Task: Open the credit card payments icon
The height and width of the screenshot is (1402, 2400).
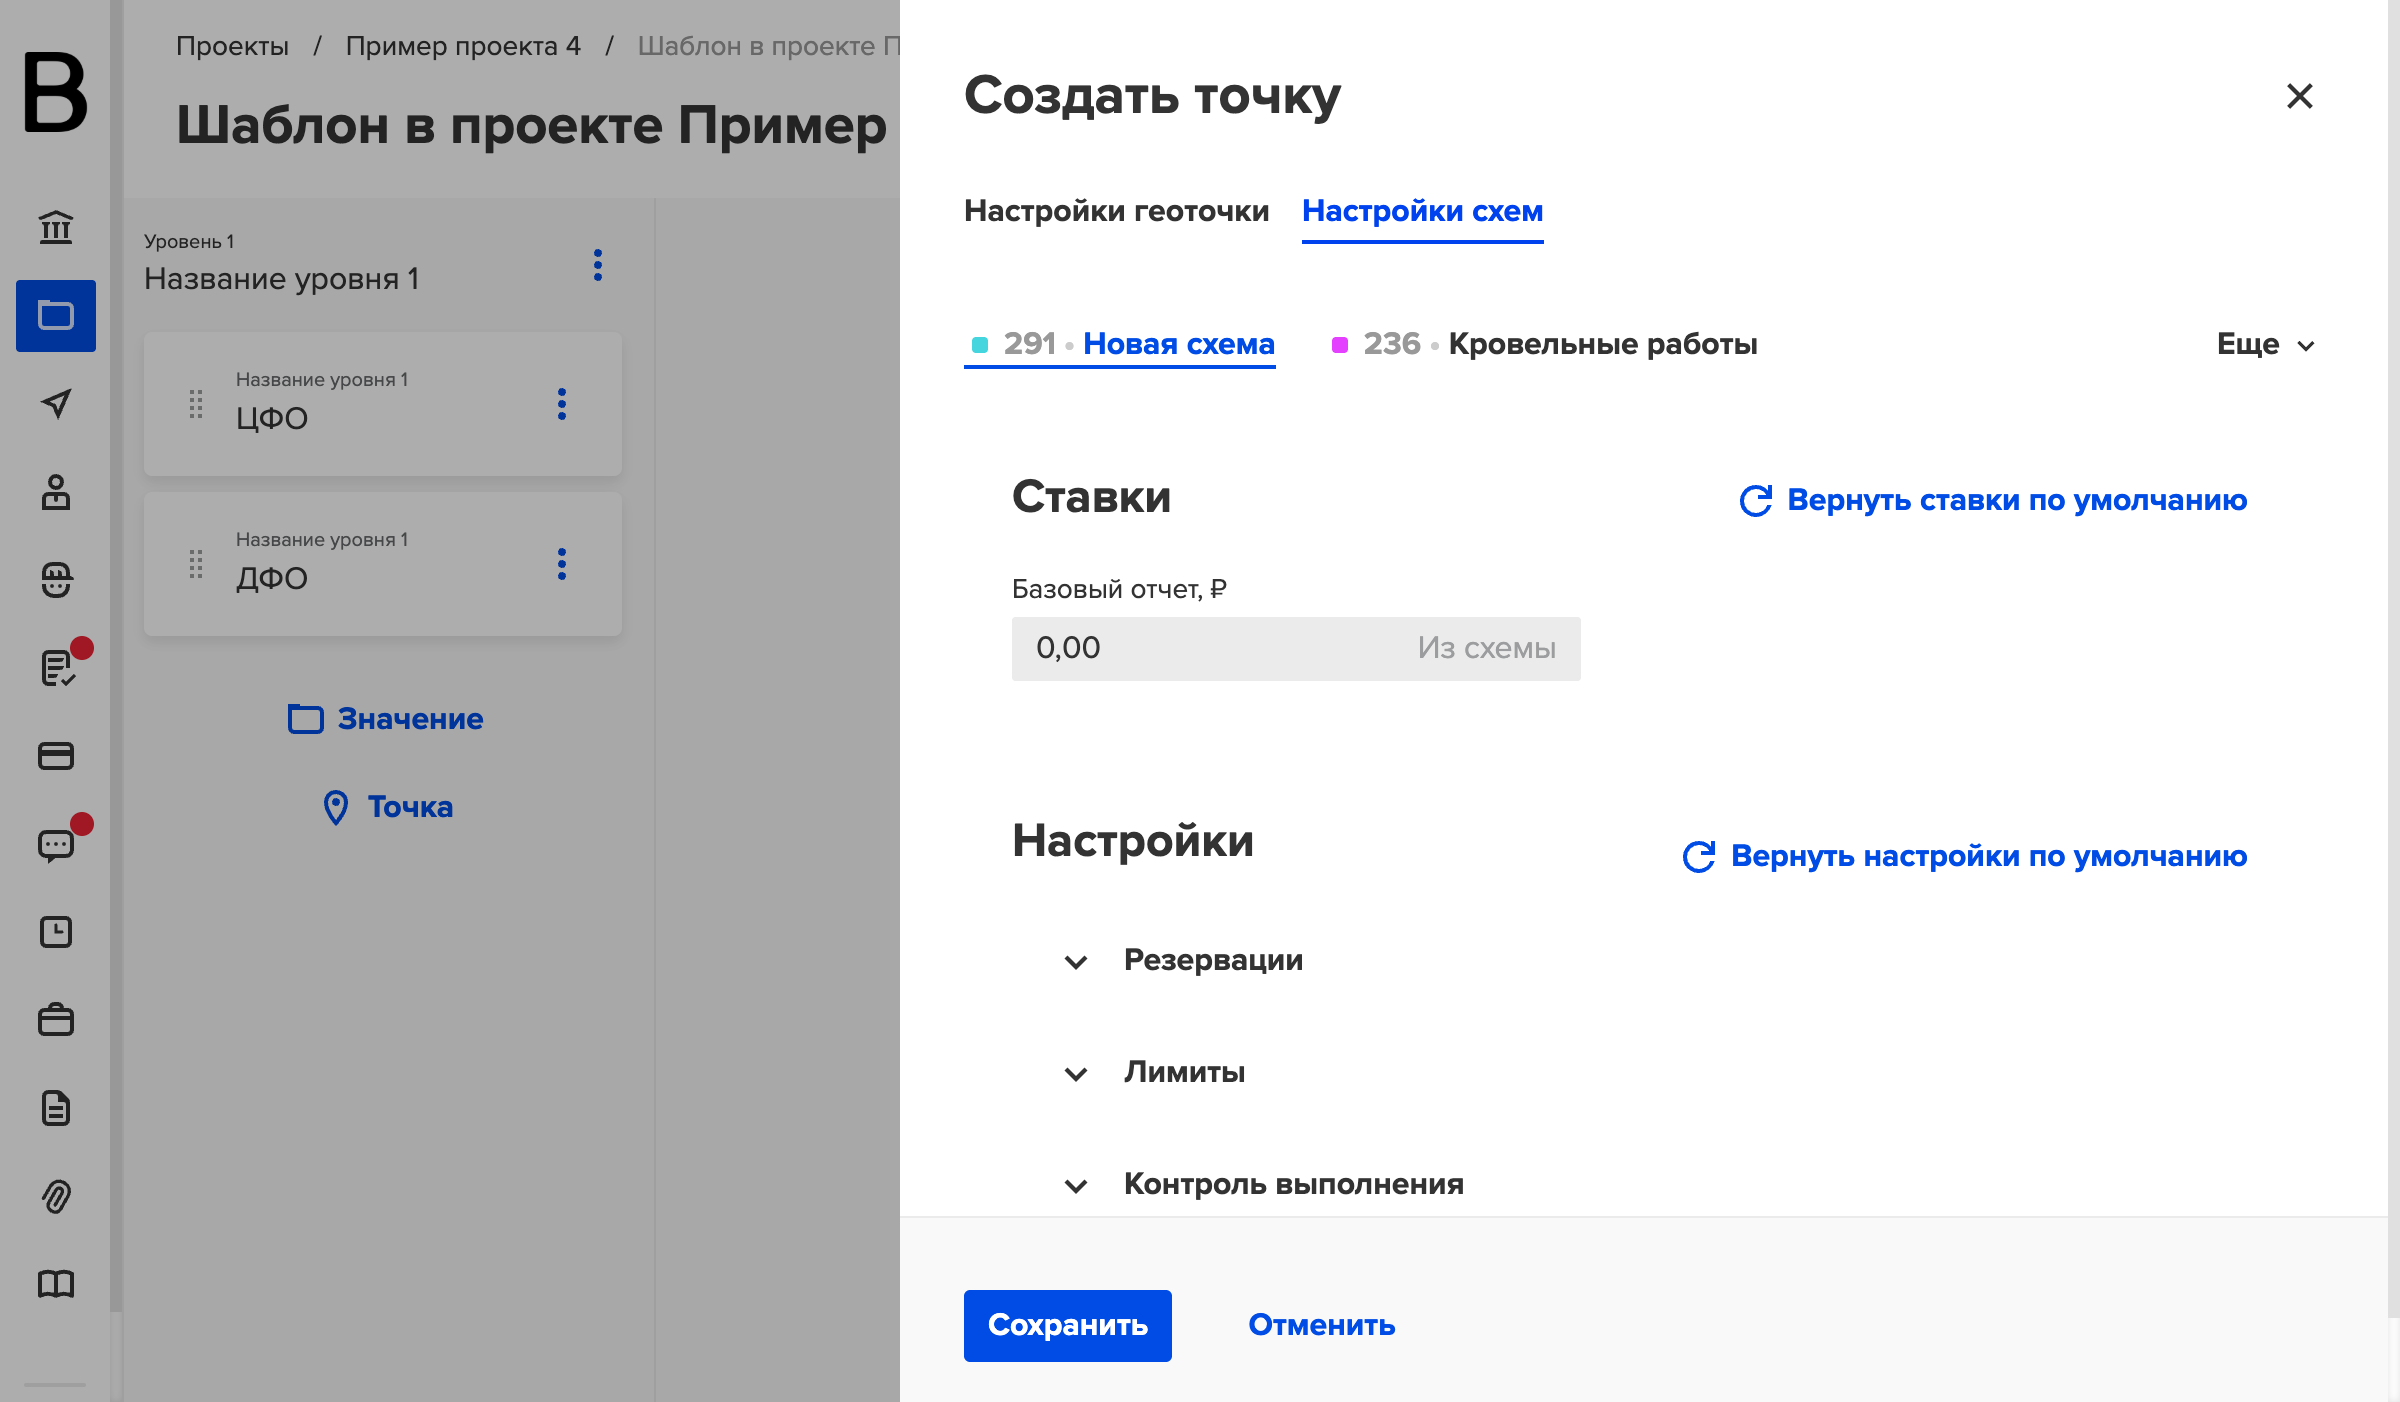Action: click(x=56, y=755)
